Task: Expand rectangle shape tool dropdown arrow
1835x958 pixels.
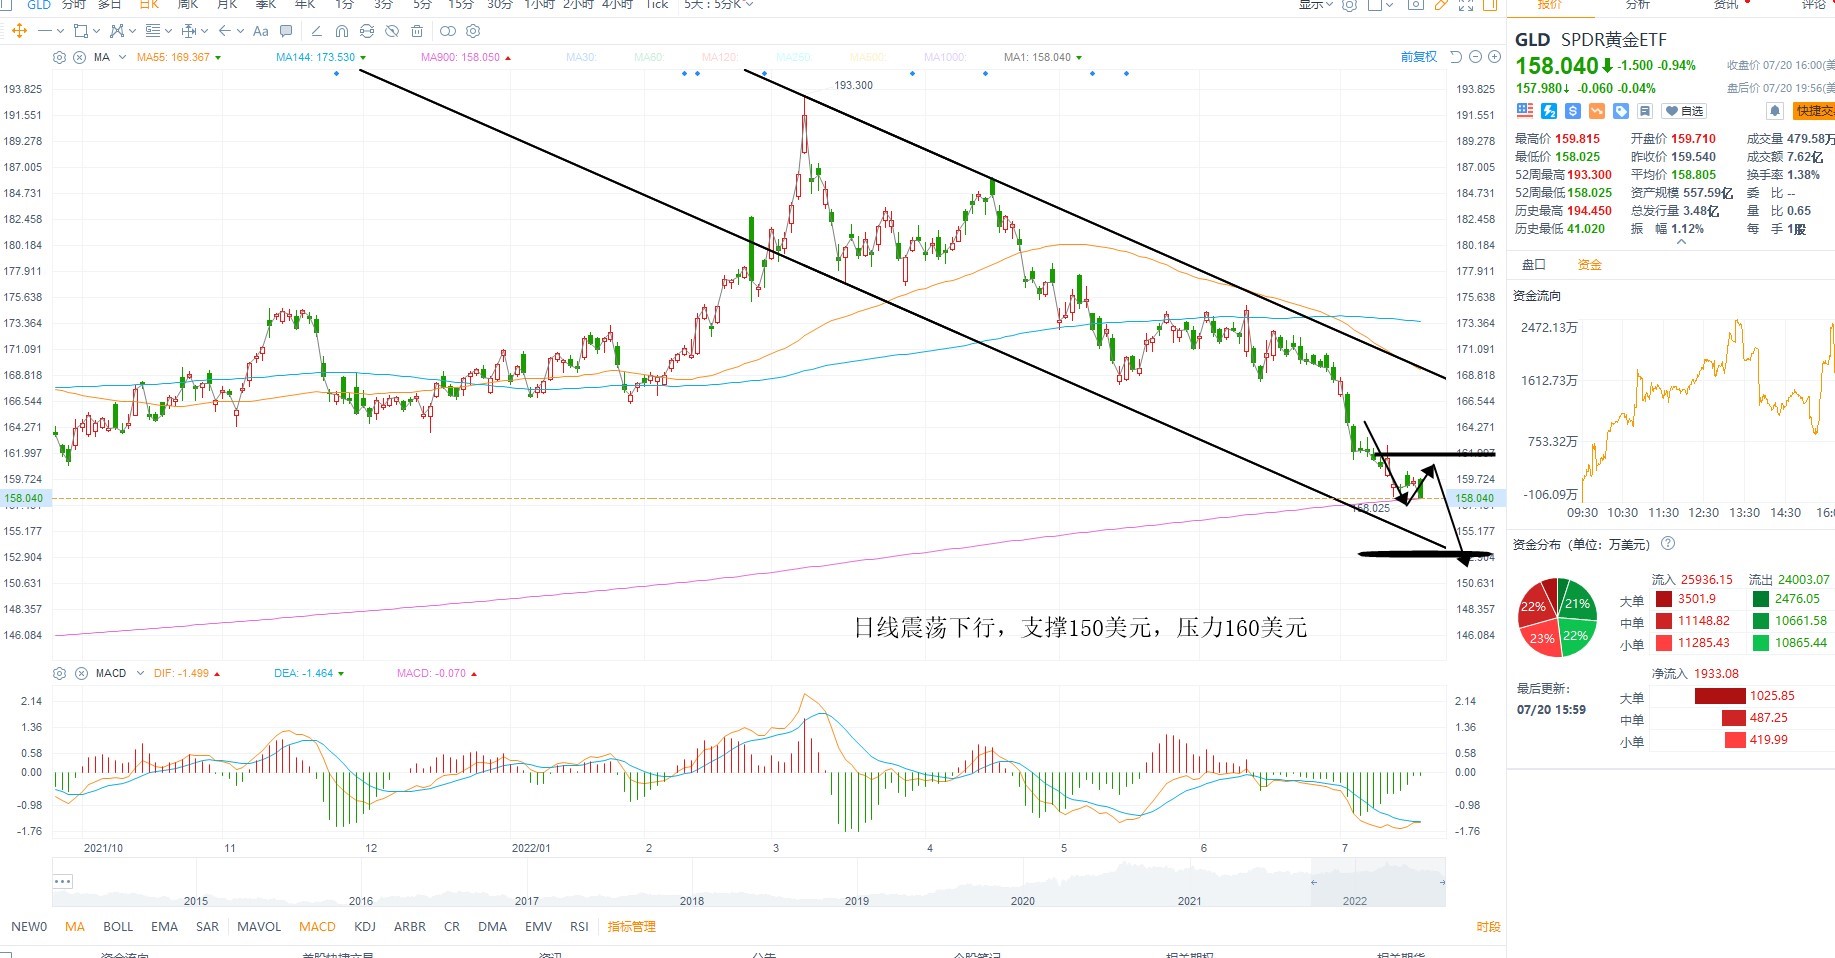Action: (x=96, y=31)
